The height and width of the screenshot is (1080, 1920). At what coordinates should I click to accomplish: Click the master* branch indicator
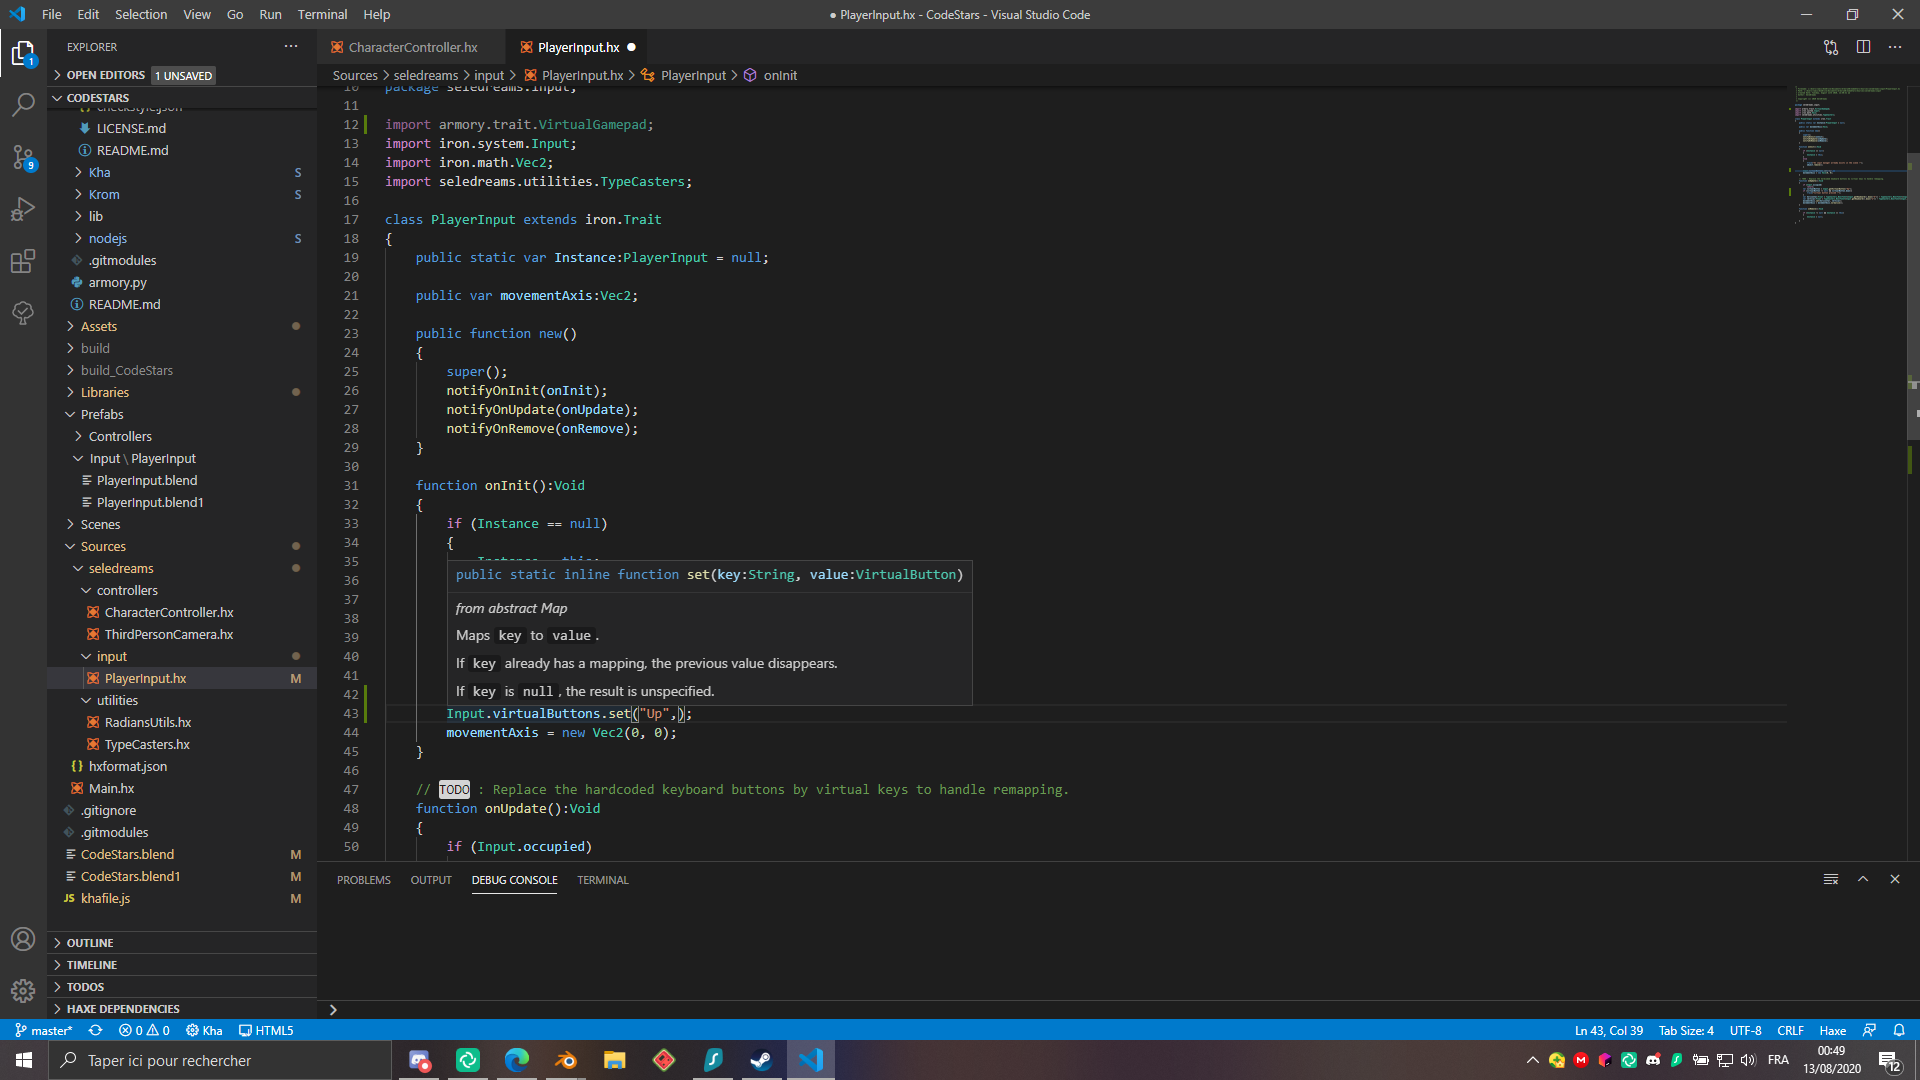43,1030
